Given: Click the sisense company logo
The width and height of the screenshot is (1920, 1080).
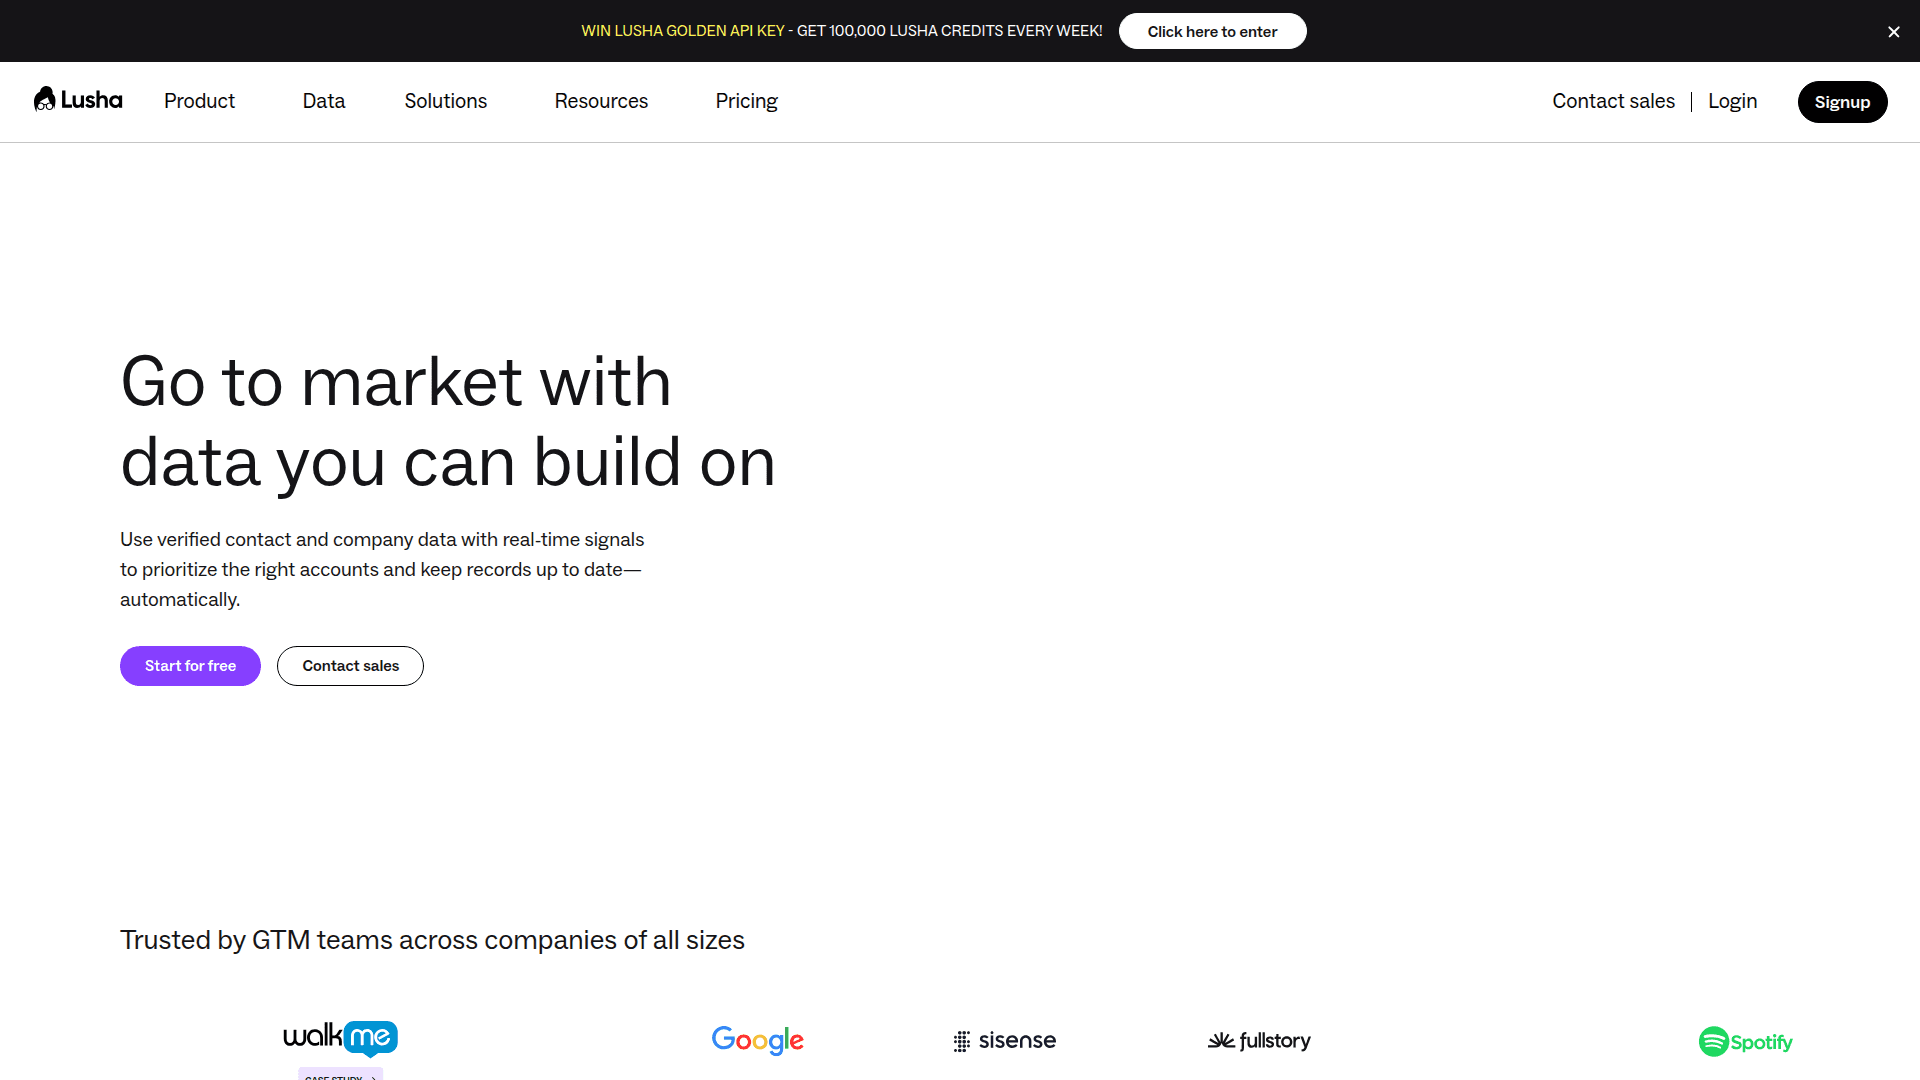Looking at the screenshot, I should (x=1004, y=1040).
